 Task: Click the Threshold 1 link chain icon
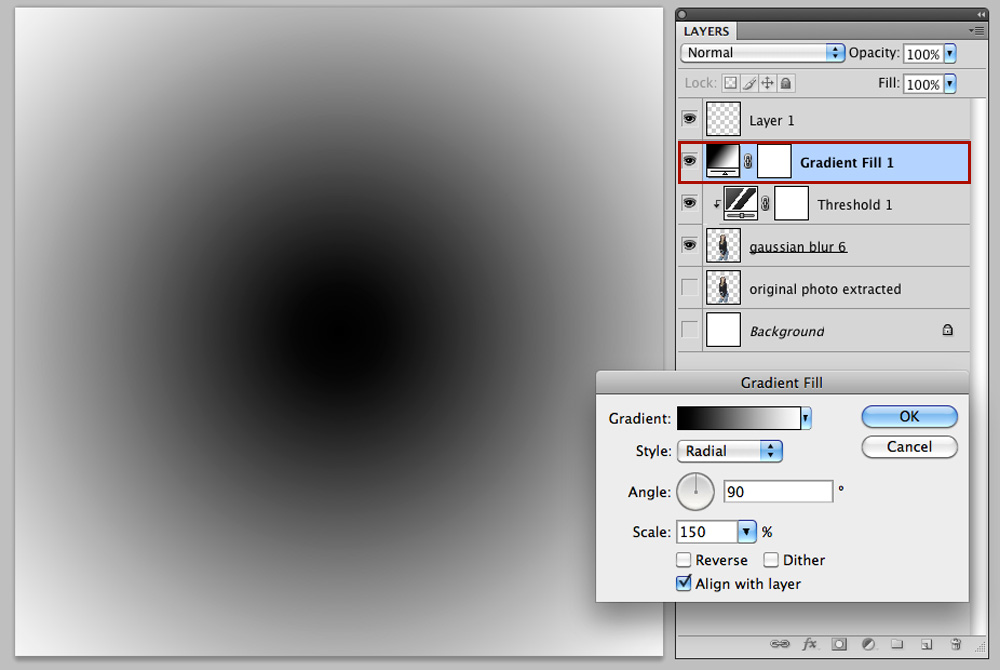tap(765, 204)
